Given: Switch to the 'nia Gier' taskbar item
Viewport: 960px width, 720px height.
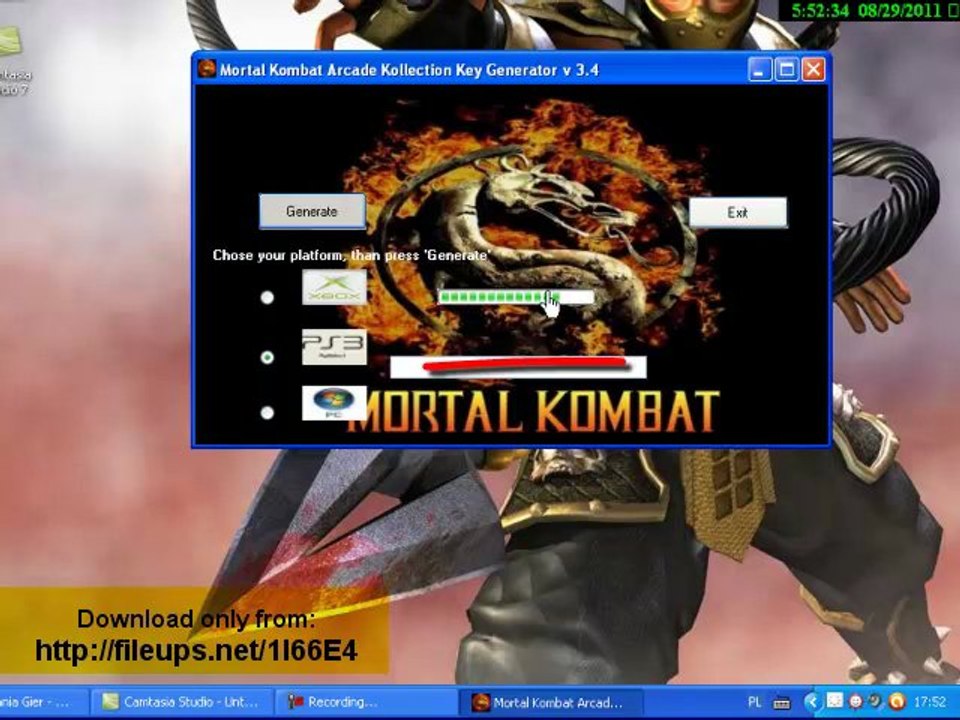Looking at the screenshot, I should tap(43, 702).
